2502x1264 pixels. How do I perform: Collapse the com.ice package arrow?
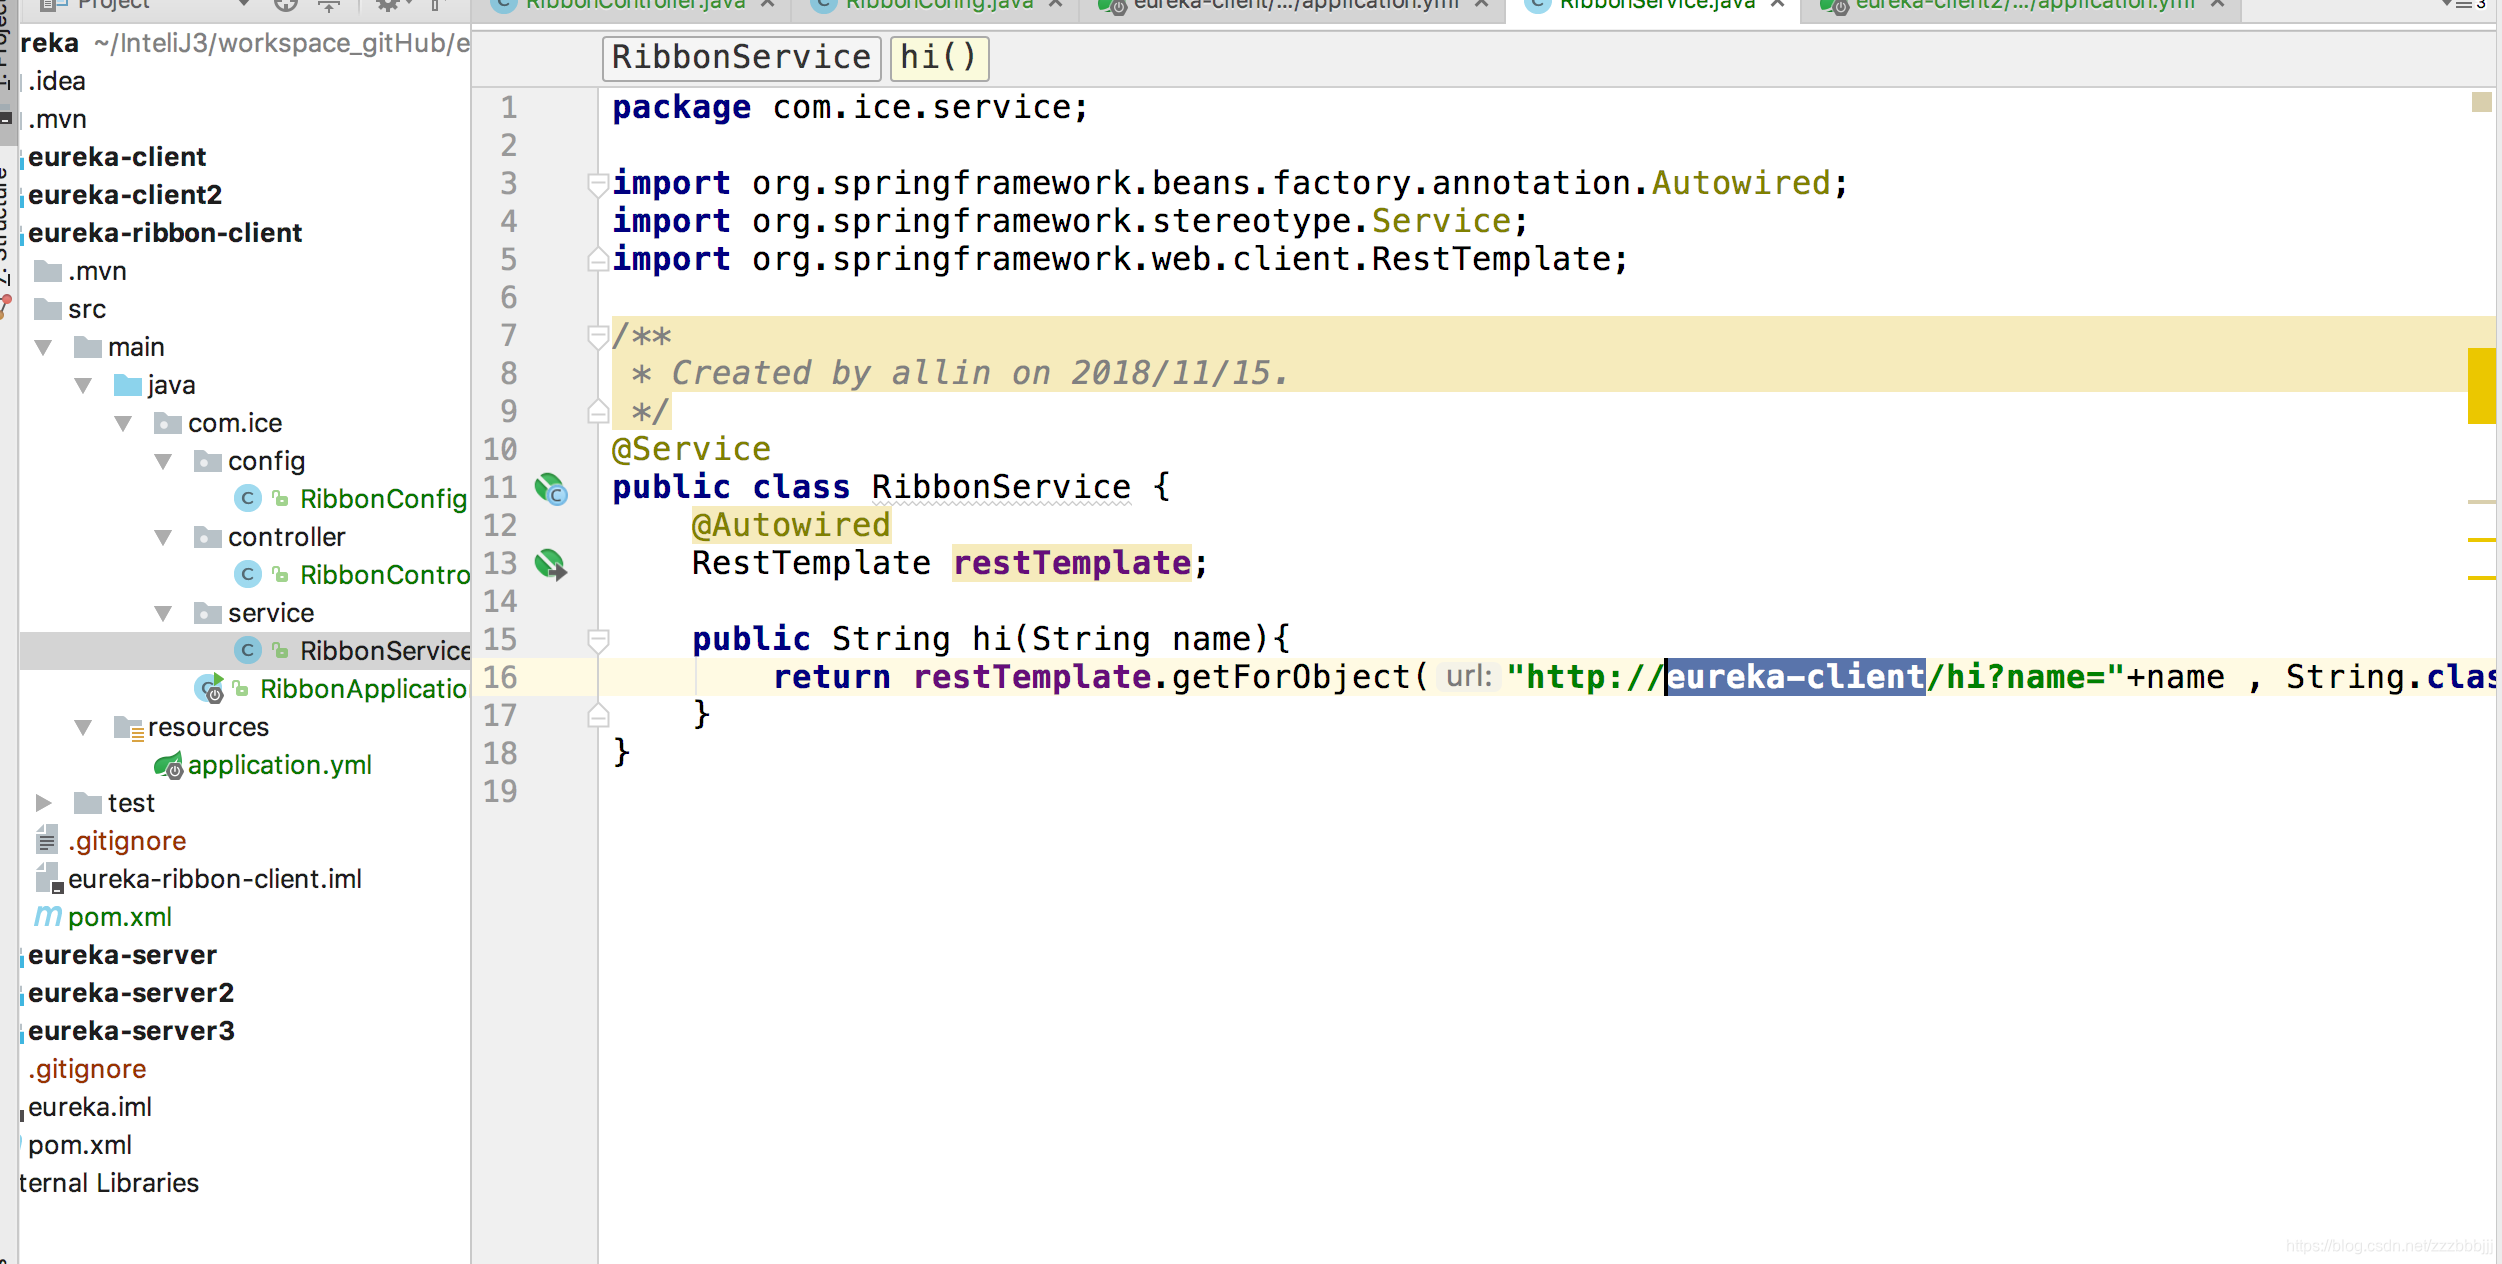(123, 424)
